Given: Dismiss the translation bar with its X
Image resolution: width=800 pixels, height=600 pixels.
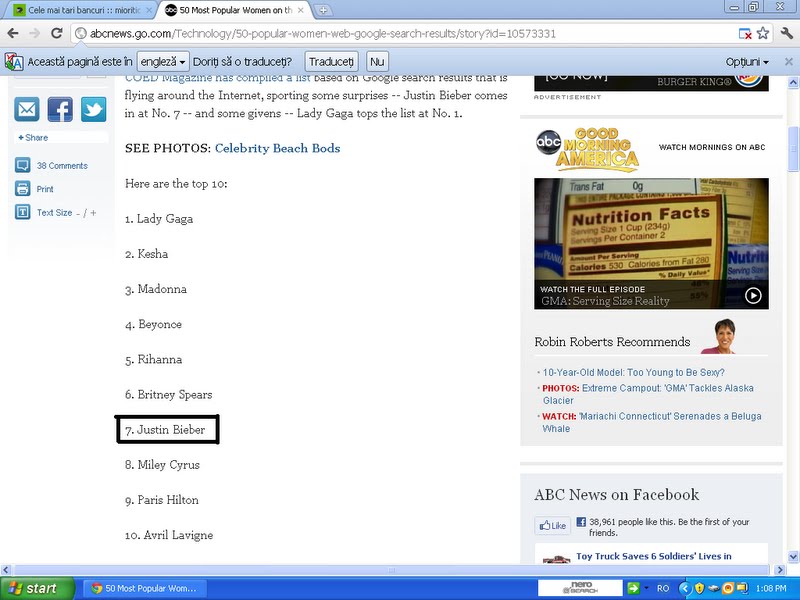Looking at the screenshot, I should [x=789, y=62].
